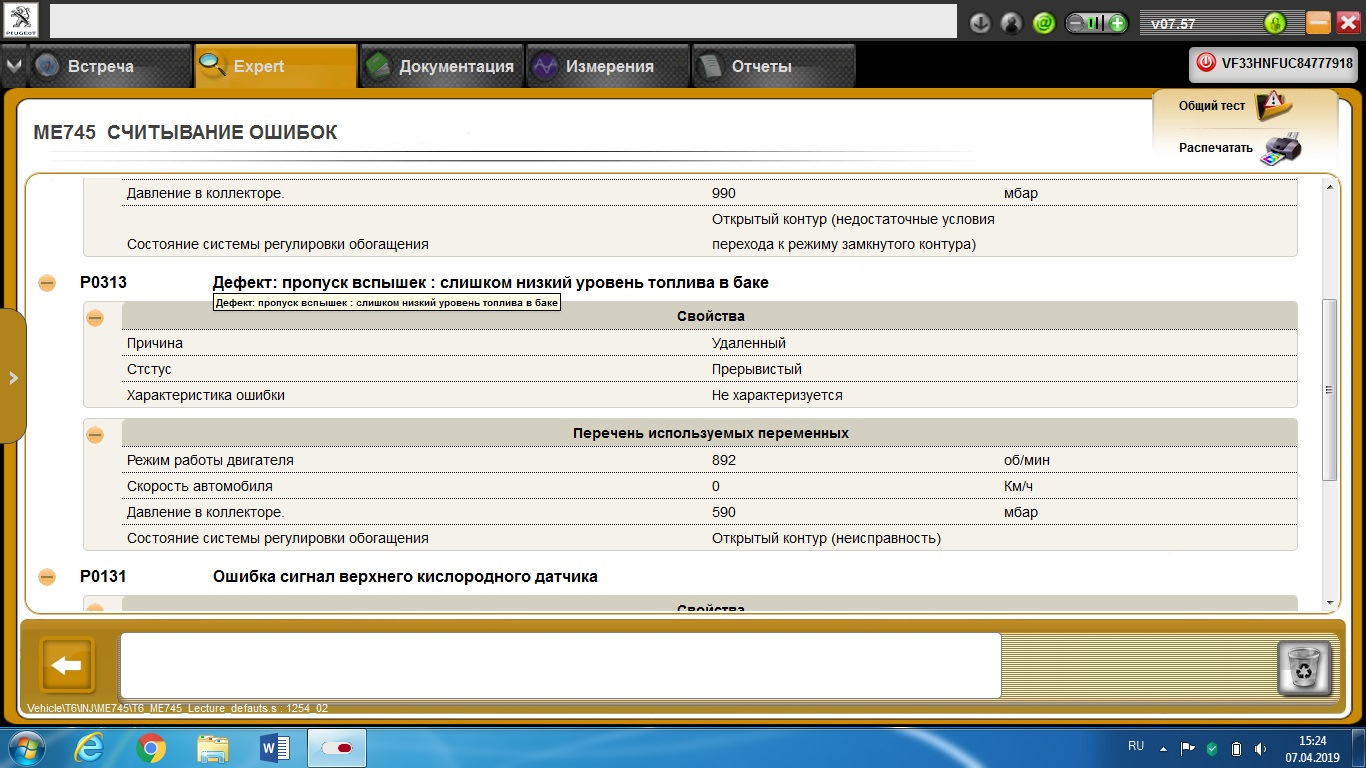This screenshot has width=1366, height=768.
Task: Go back with the orange arrow button
Action: pos(66,665)
